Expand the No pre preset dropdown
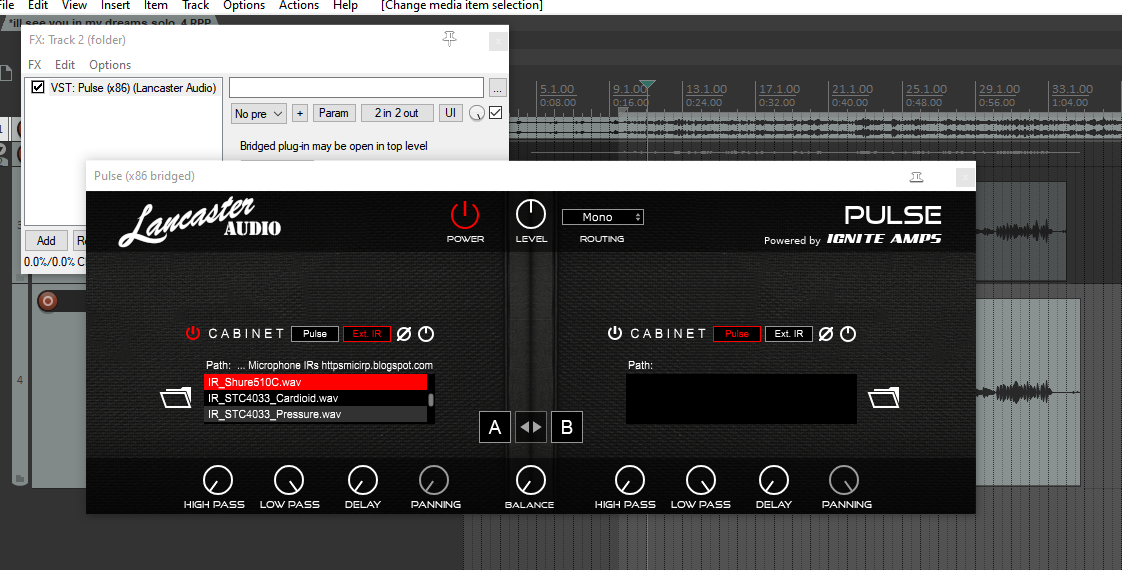Image resolution: width=1122 pixels, height=570 pixels. pyautogui.click(x=258, y=114)
